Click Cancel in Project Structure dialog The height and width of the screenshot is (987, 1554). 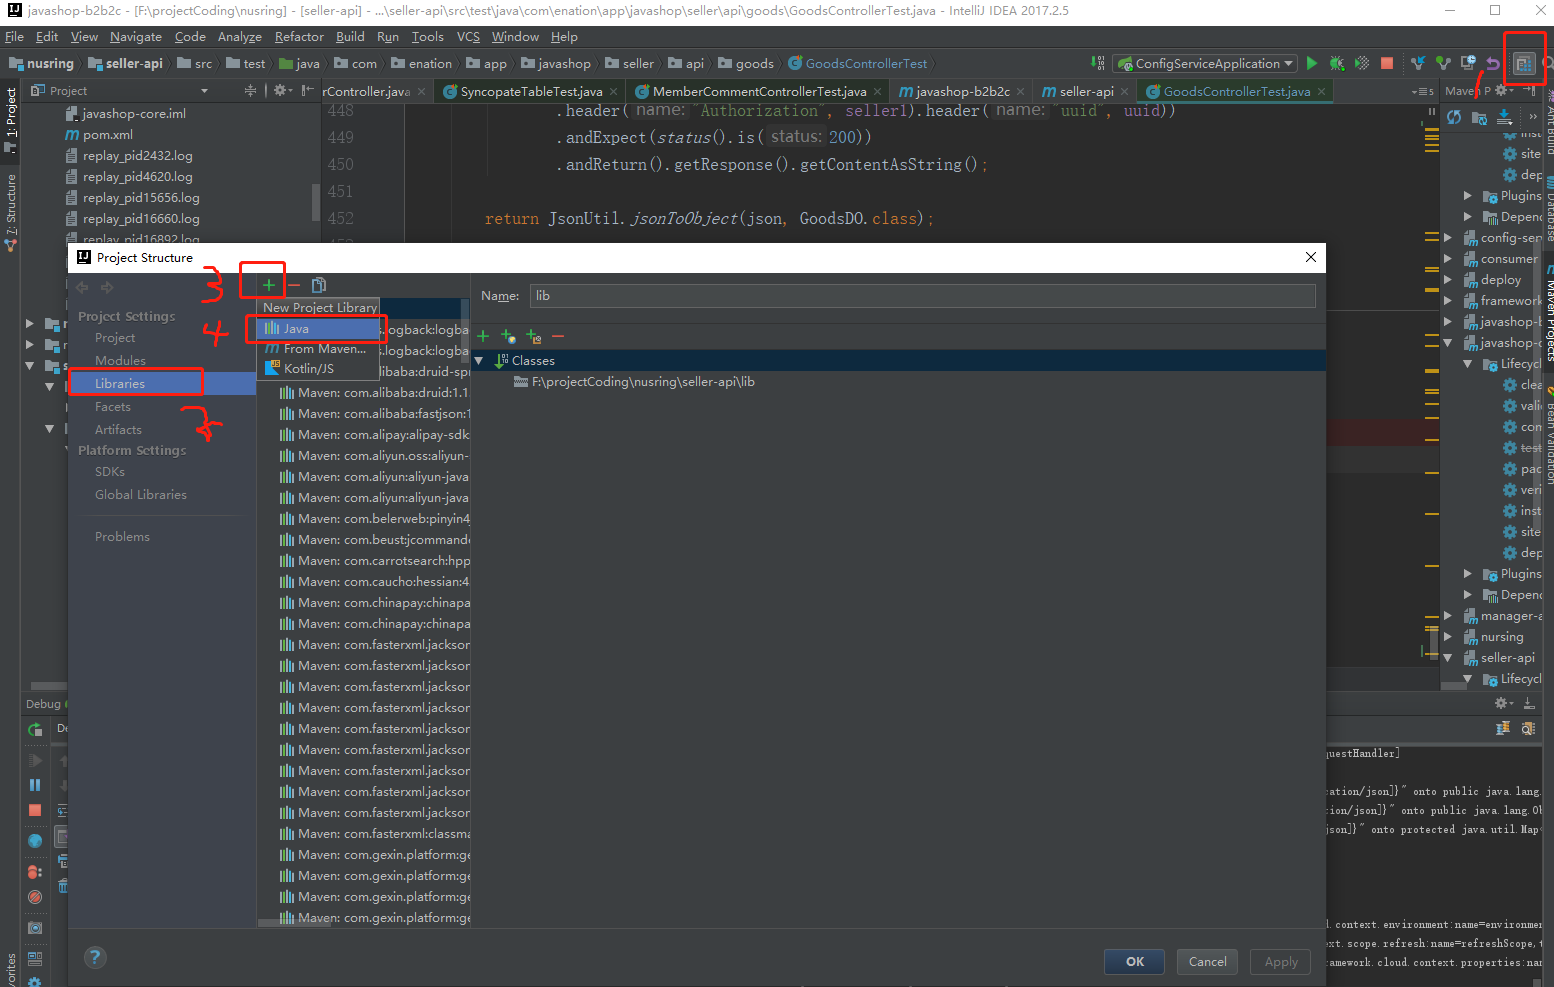(1207, 962)
